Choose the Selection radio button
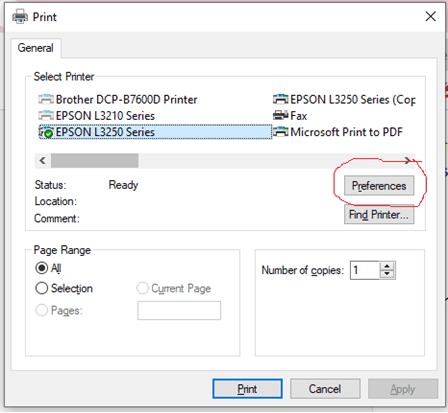 click(x=42, y=288)
